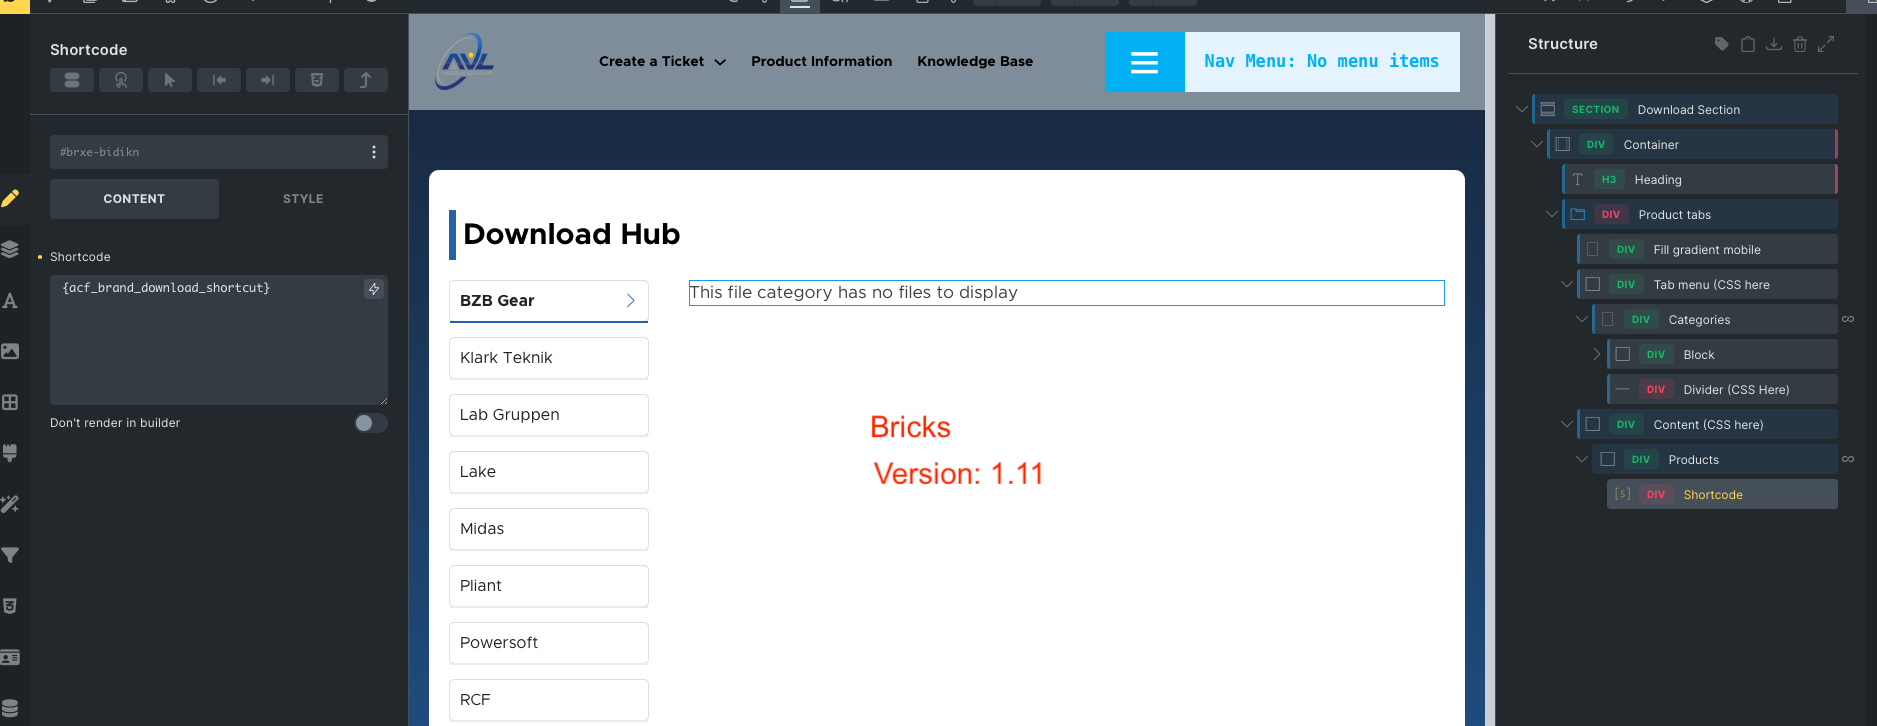This screenshot has width=1877, height=726.
Task: Open the plug icon in left sidebar
Action: tap(10, 453)
